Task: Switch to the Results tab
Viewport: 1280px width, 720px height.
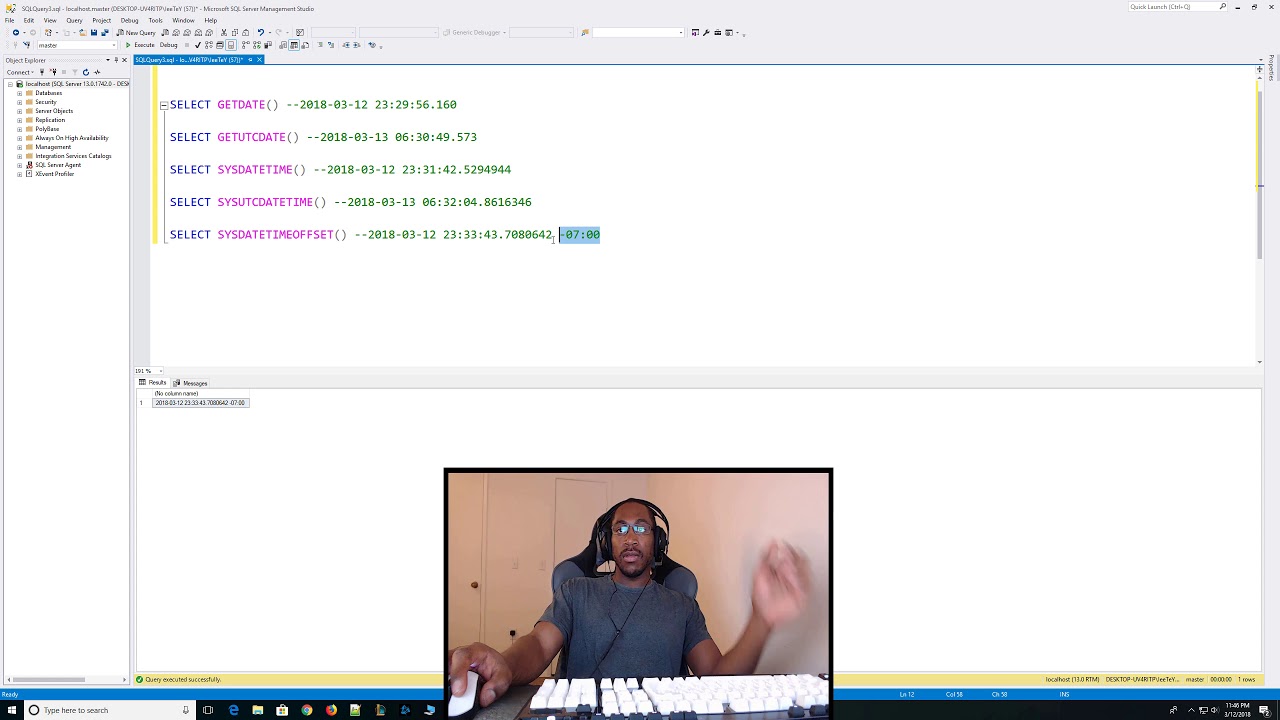Action: (x=153, y=383)
